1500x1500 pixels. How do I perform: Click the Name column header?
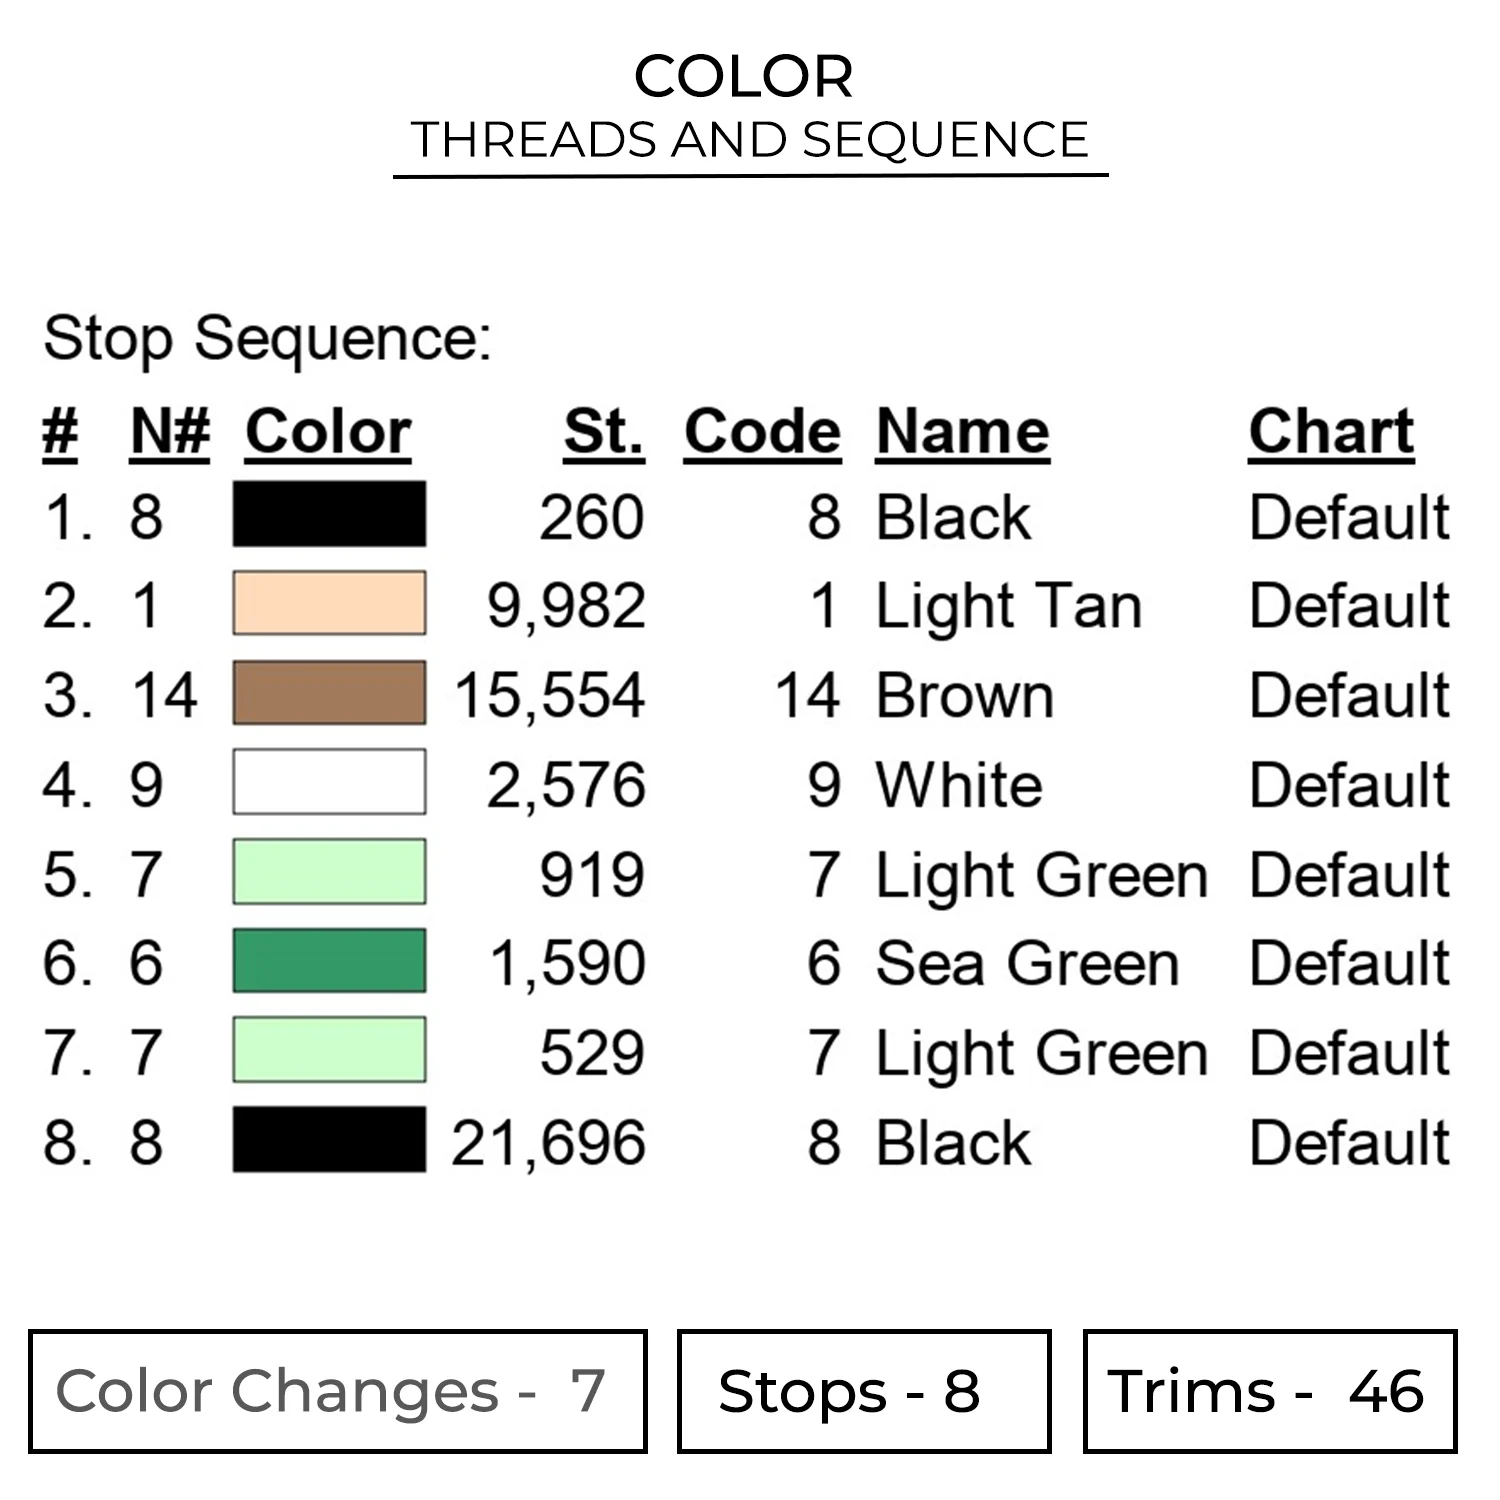coord(962,432)
